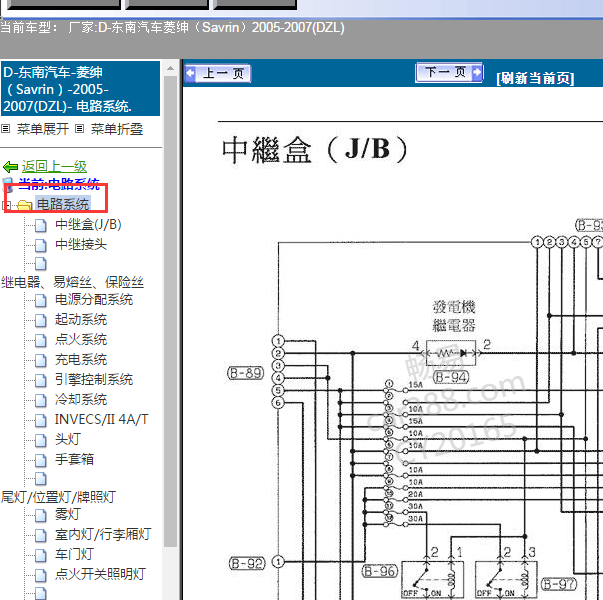Click page icon beside 电源分配系统
The width and height of the screenshot is (603, 600).
click(x=41, y=300)
